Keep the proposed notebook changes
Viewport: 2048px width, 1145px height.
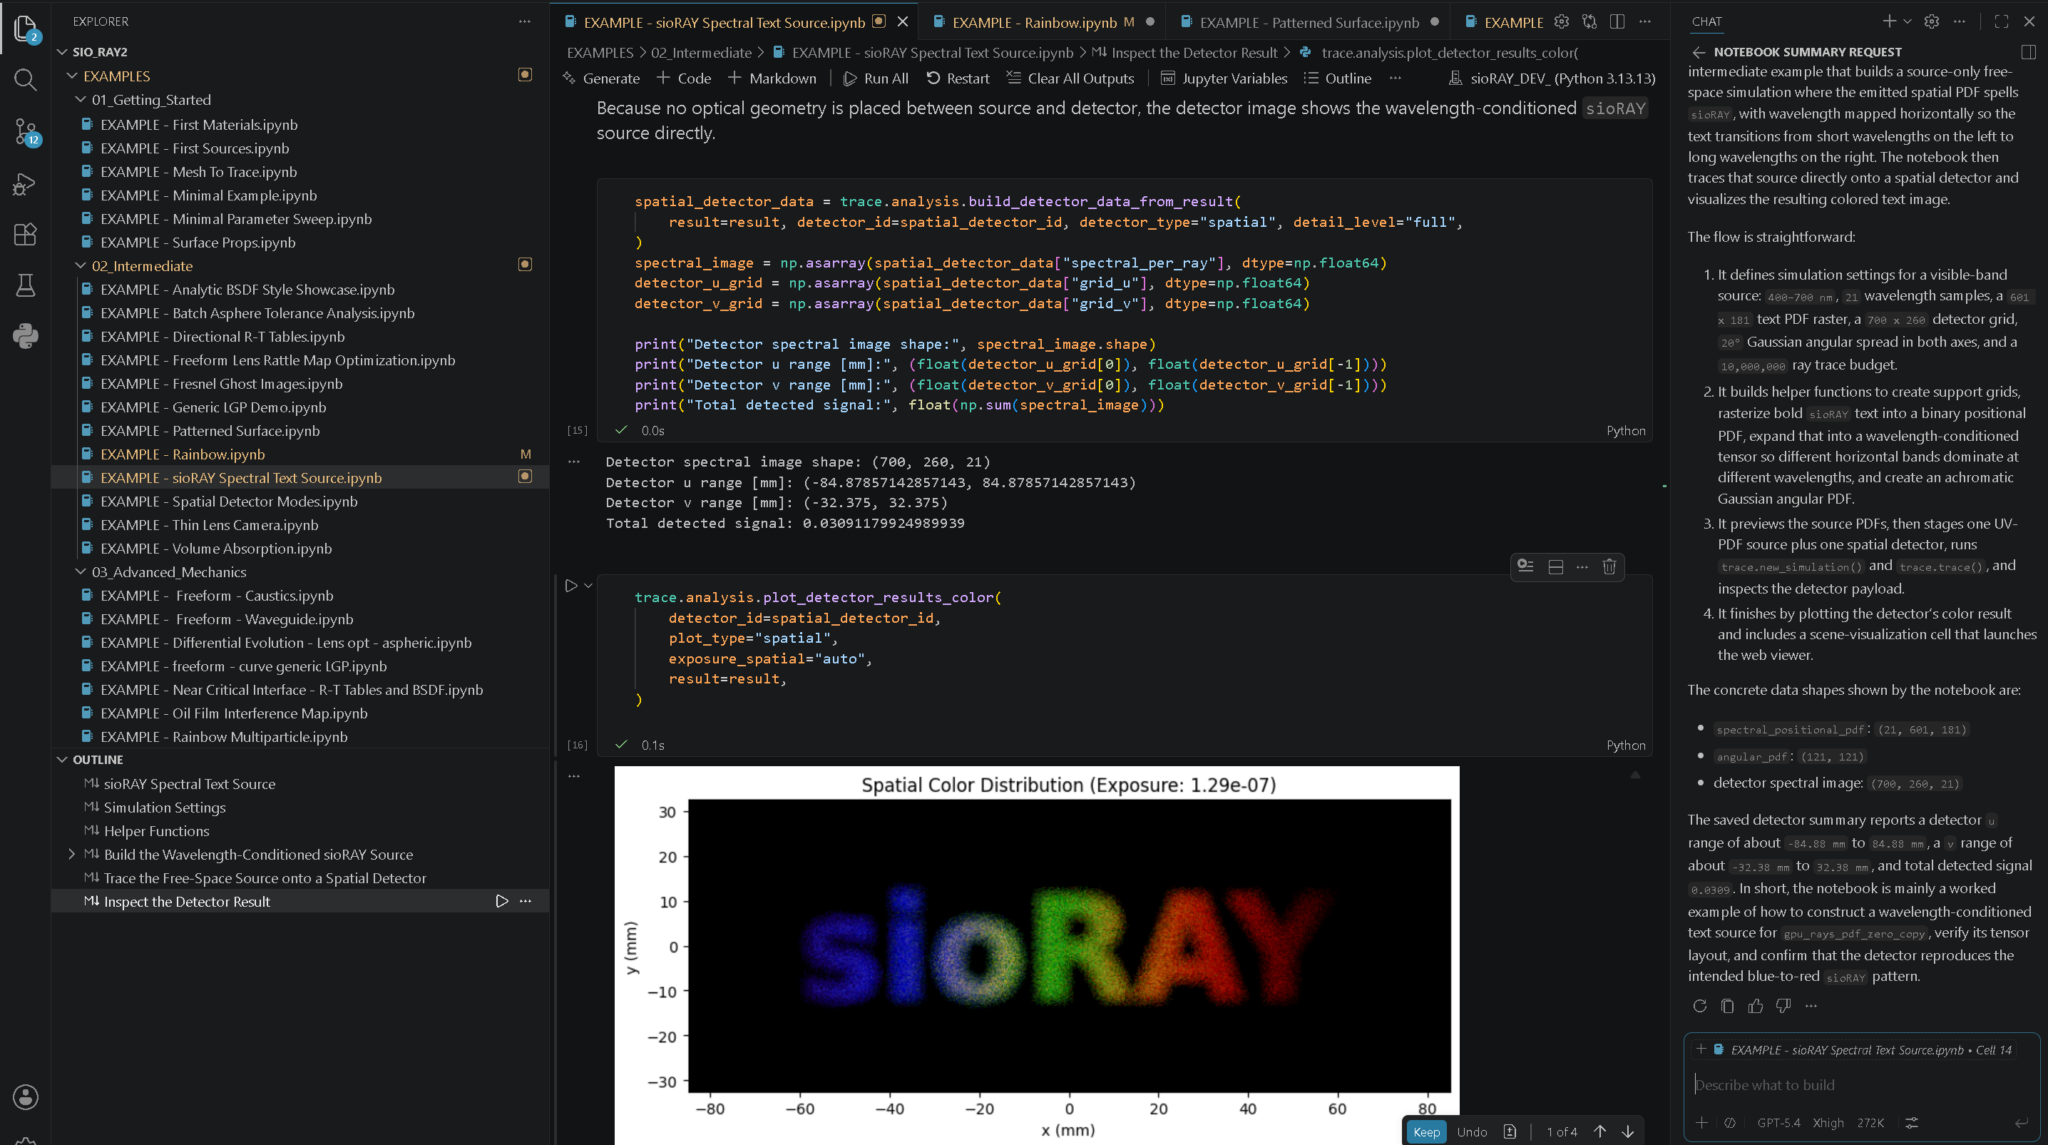(x=1427, y=1132)
